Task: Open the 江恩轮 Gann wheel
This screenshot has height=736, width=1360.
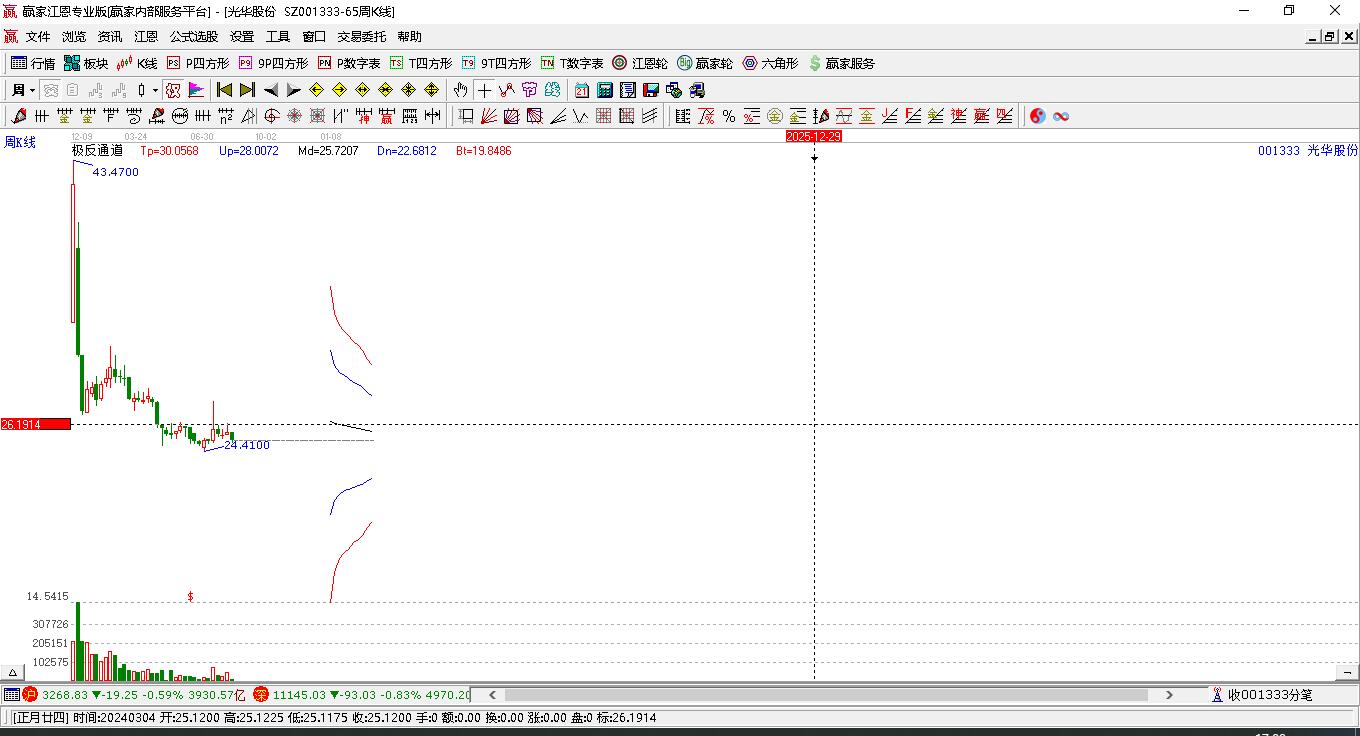Action: (x=640, y=63)
